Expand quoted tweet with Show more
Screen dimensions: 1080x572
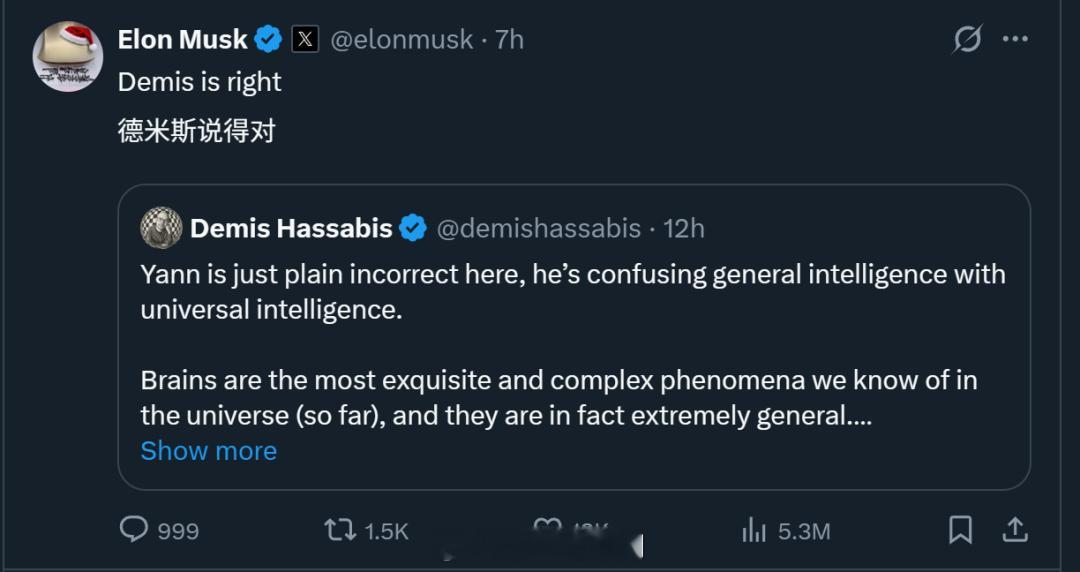pyautogui.click(x=208, y=451)
